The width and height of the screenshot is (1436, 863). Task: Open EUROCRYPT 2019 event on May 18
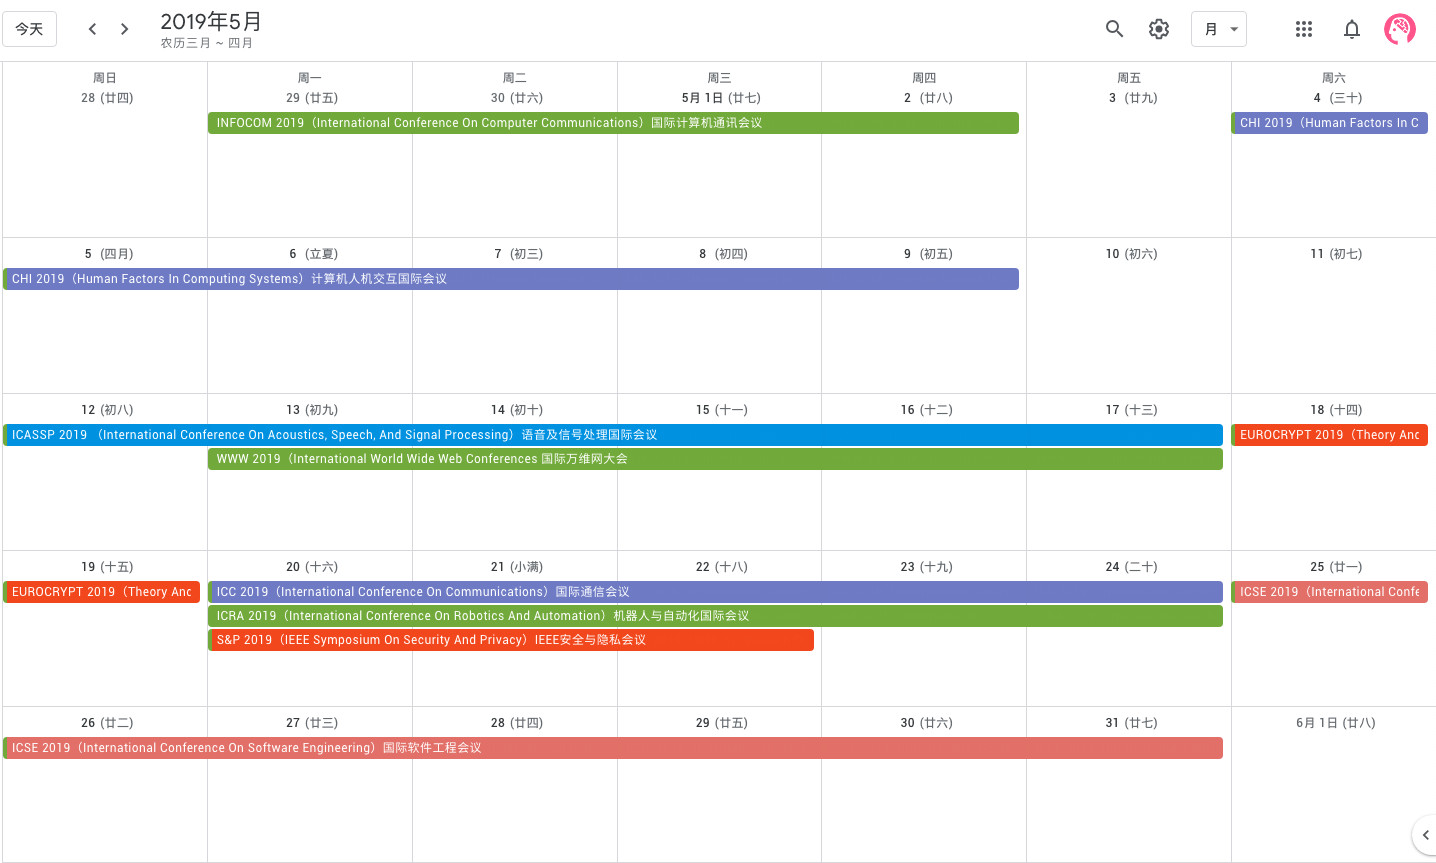click(x=1330, y=435)
